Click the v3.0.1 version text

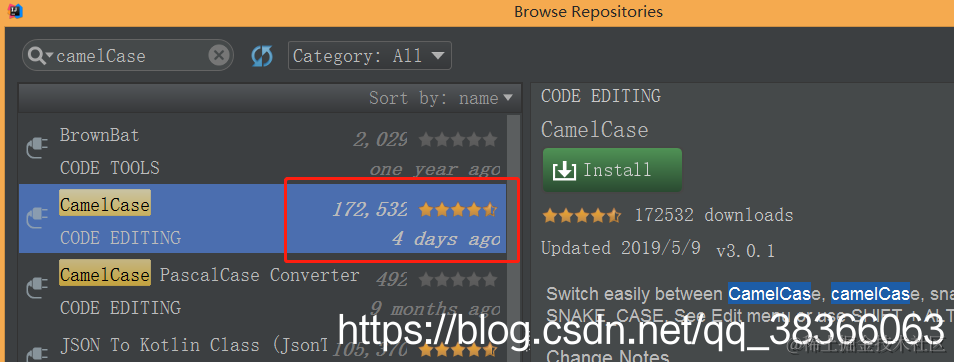tap(745, 251)
